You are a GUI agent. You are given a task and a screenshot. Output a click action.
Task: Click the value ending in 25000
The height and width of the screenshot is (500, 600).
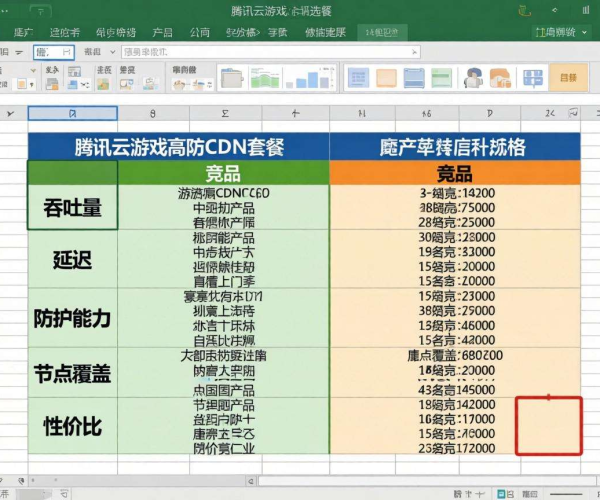pos(457,222)
